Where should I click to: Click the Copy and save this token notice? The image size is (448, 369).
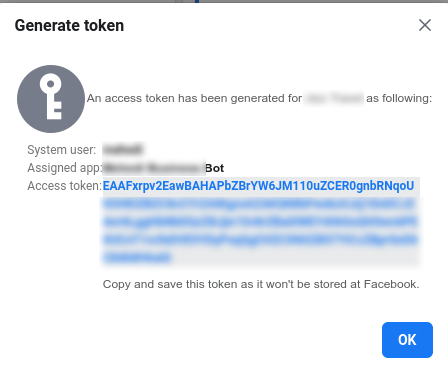(x=261, y=284)
